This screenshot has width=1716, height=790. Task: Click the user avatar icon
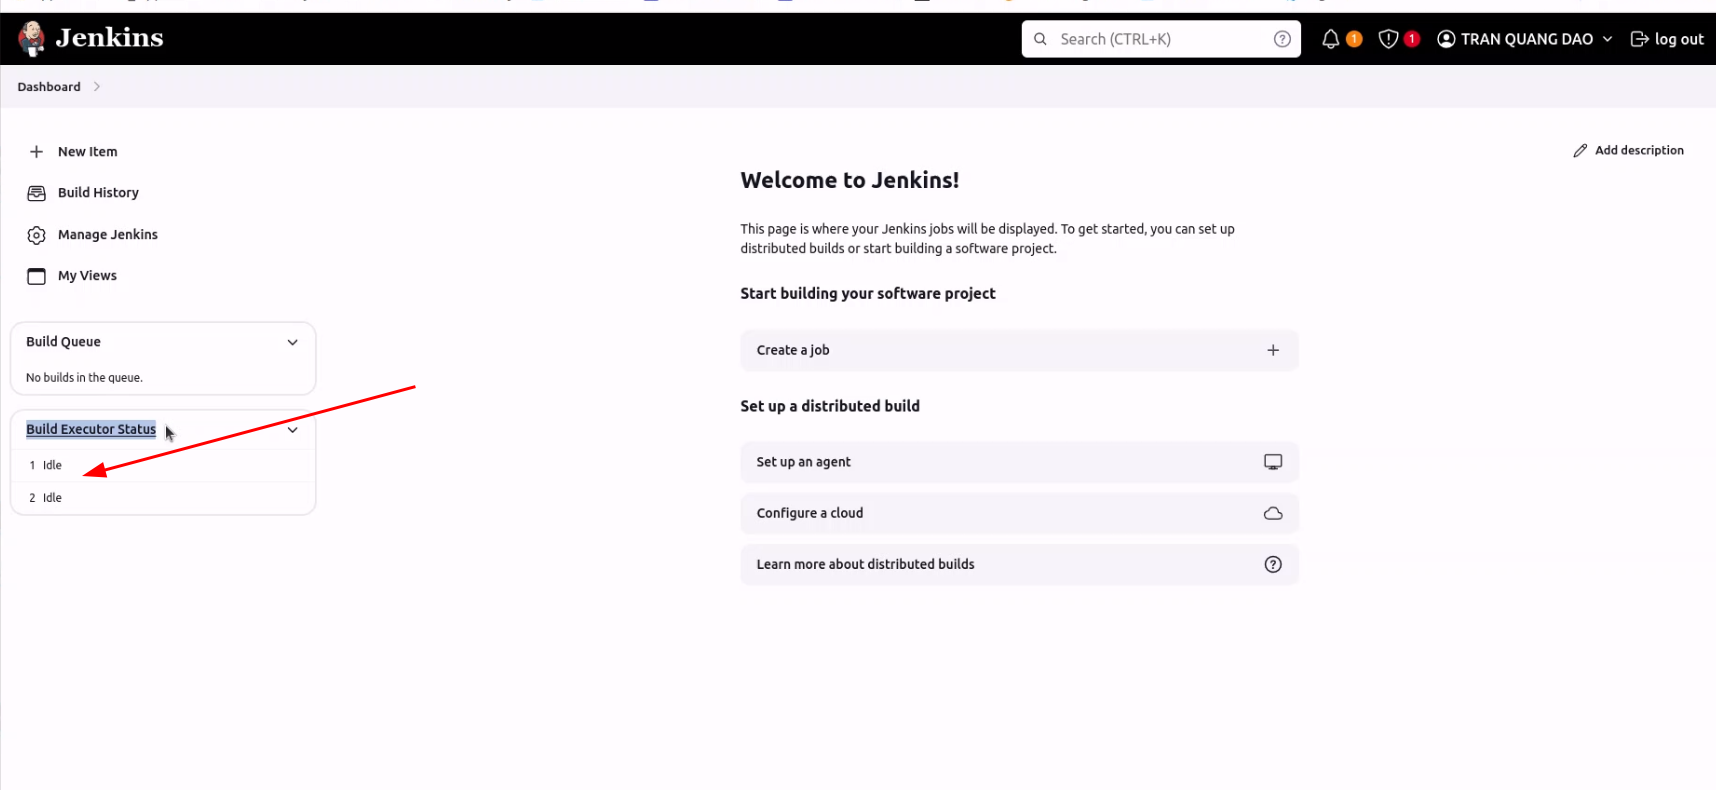[1446, 39]
